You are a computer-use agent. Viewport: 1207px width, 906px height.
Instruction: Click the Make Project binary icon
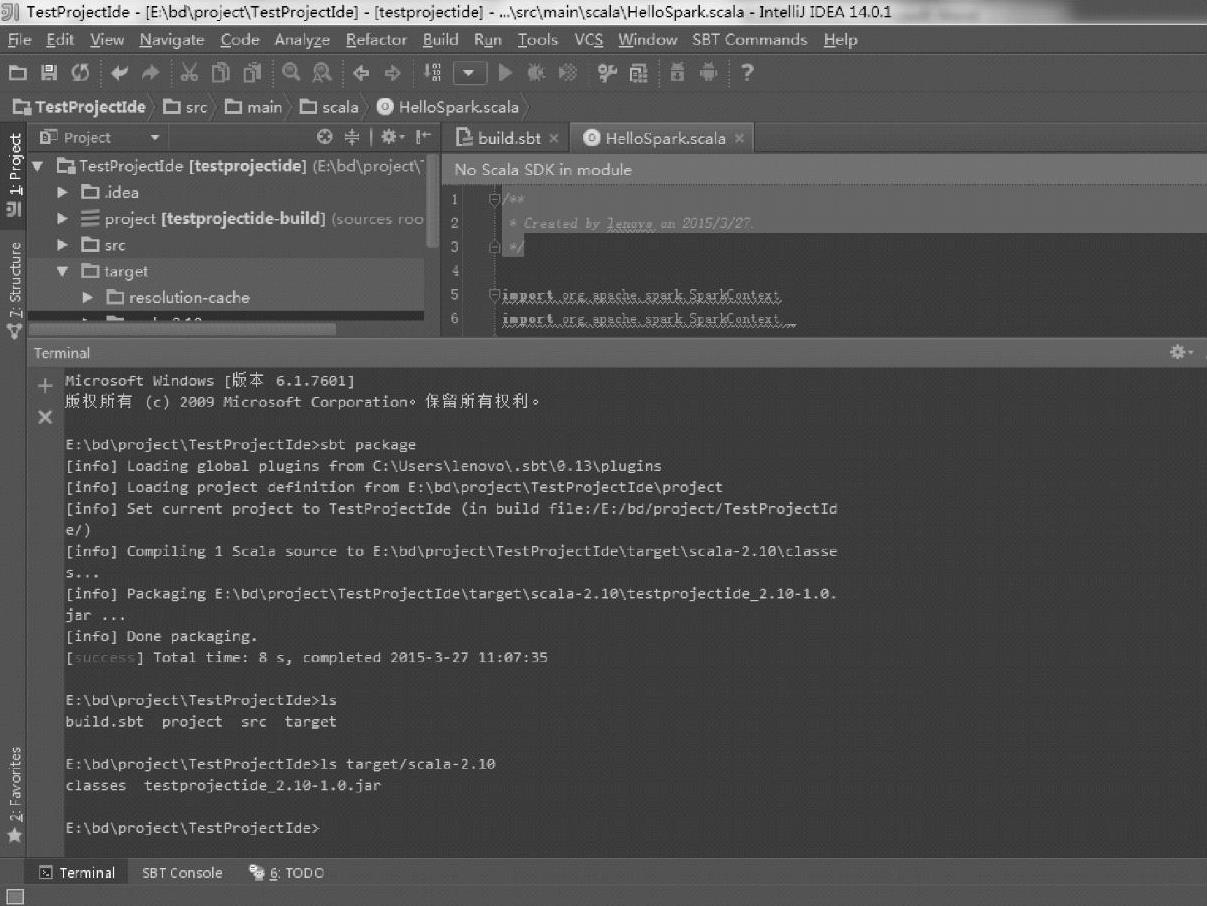(x=432, y=73)
